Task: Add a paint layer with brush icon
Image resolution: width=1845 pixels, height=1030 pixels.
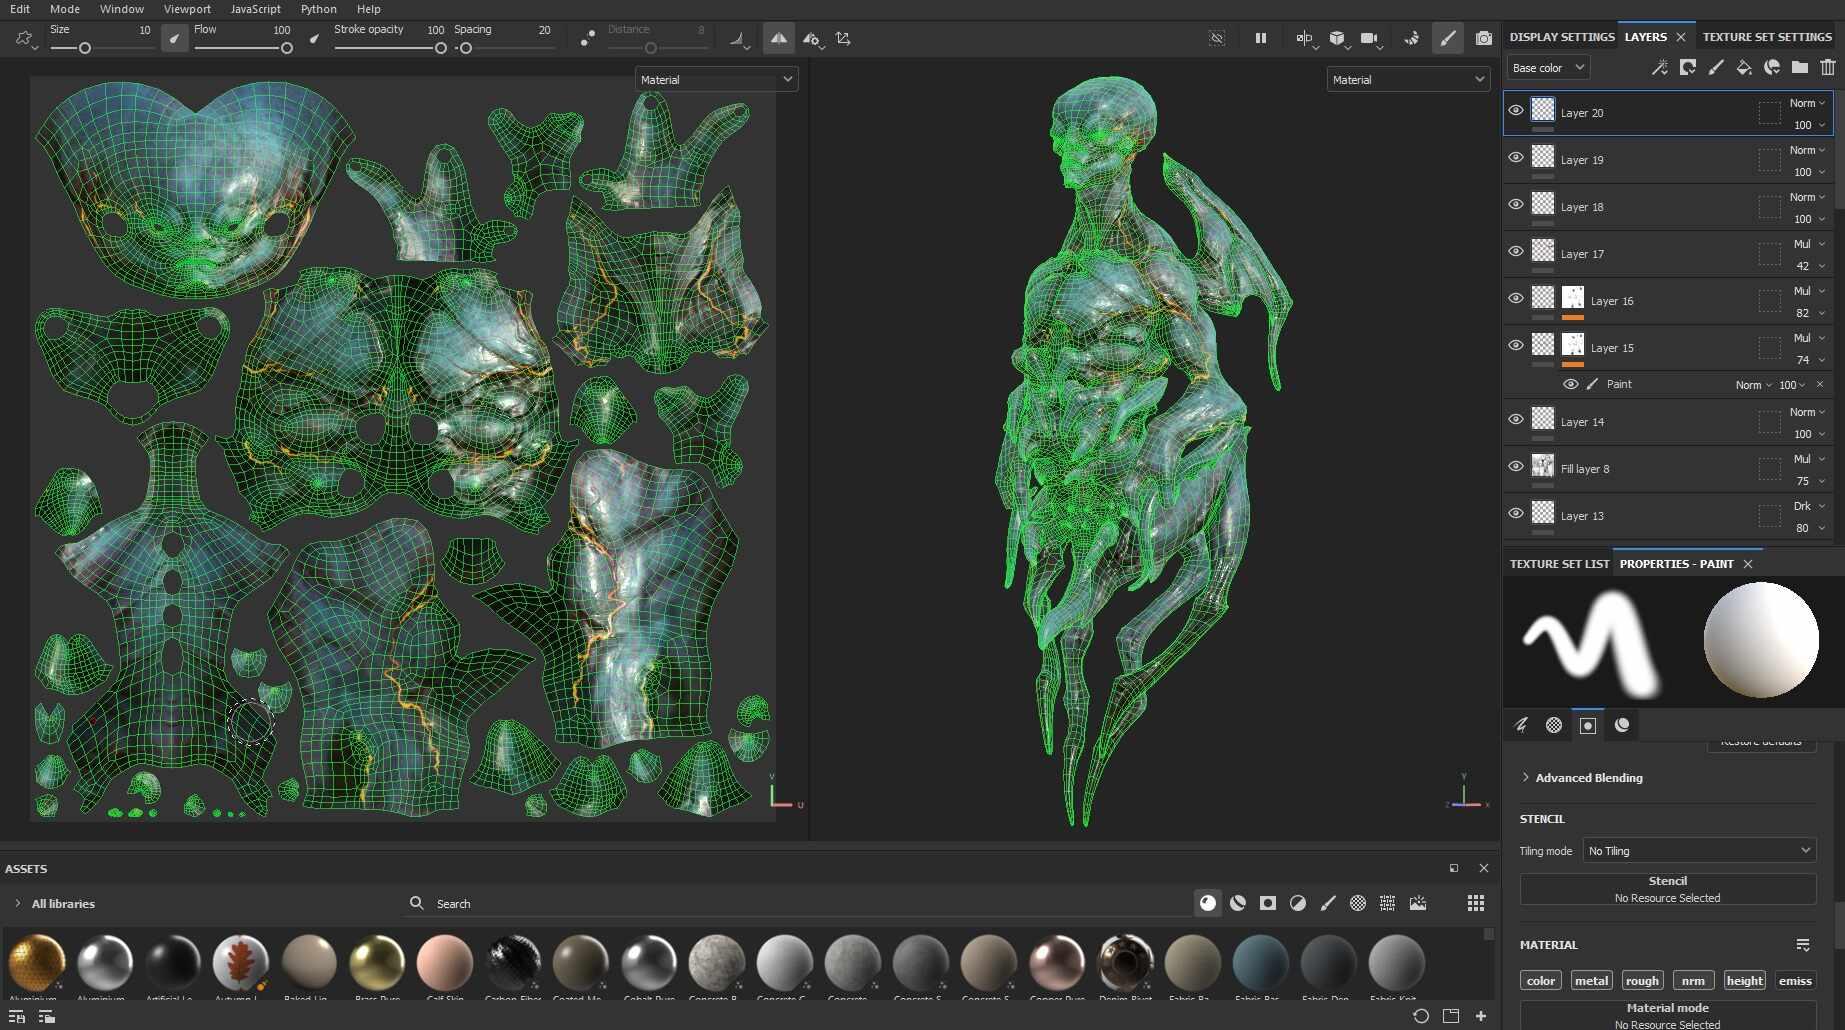Action: click(1716, 67)
